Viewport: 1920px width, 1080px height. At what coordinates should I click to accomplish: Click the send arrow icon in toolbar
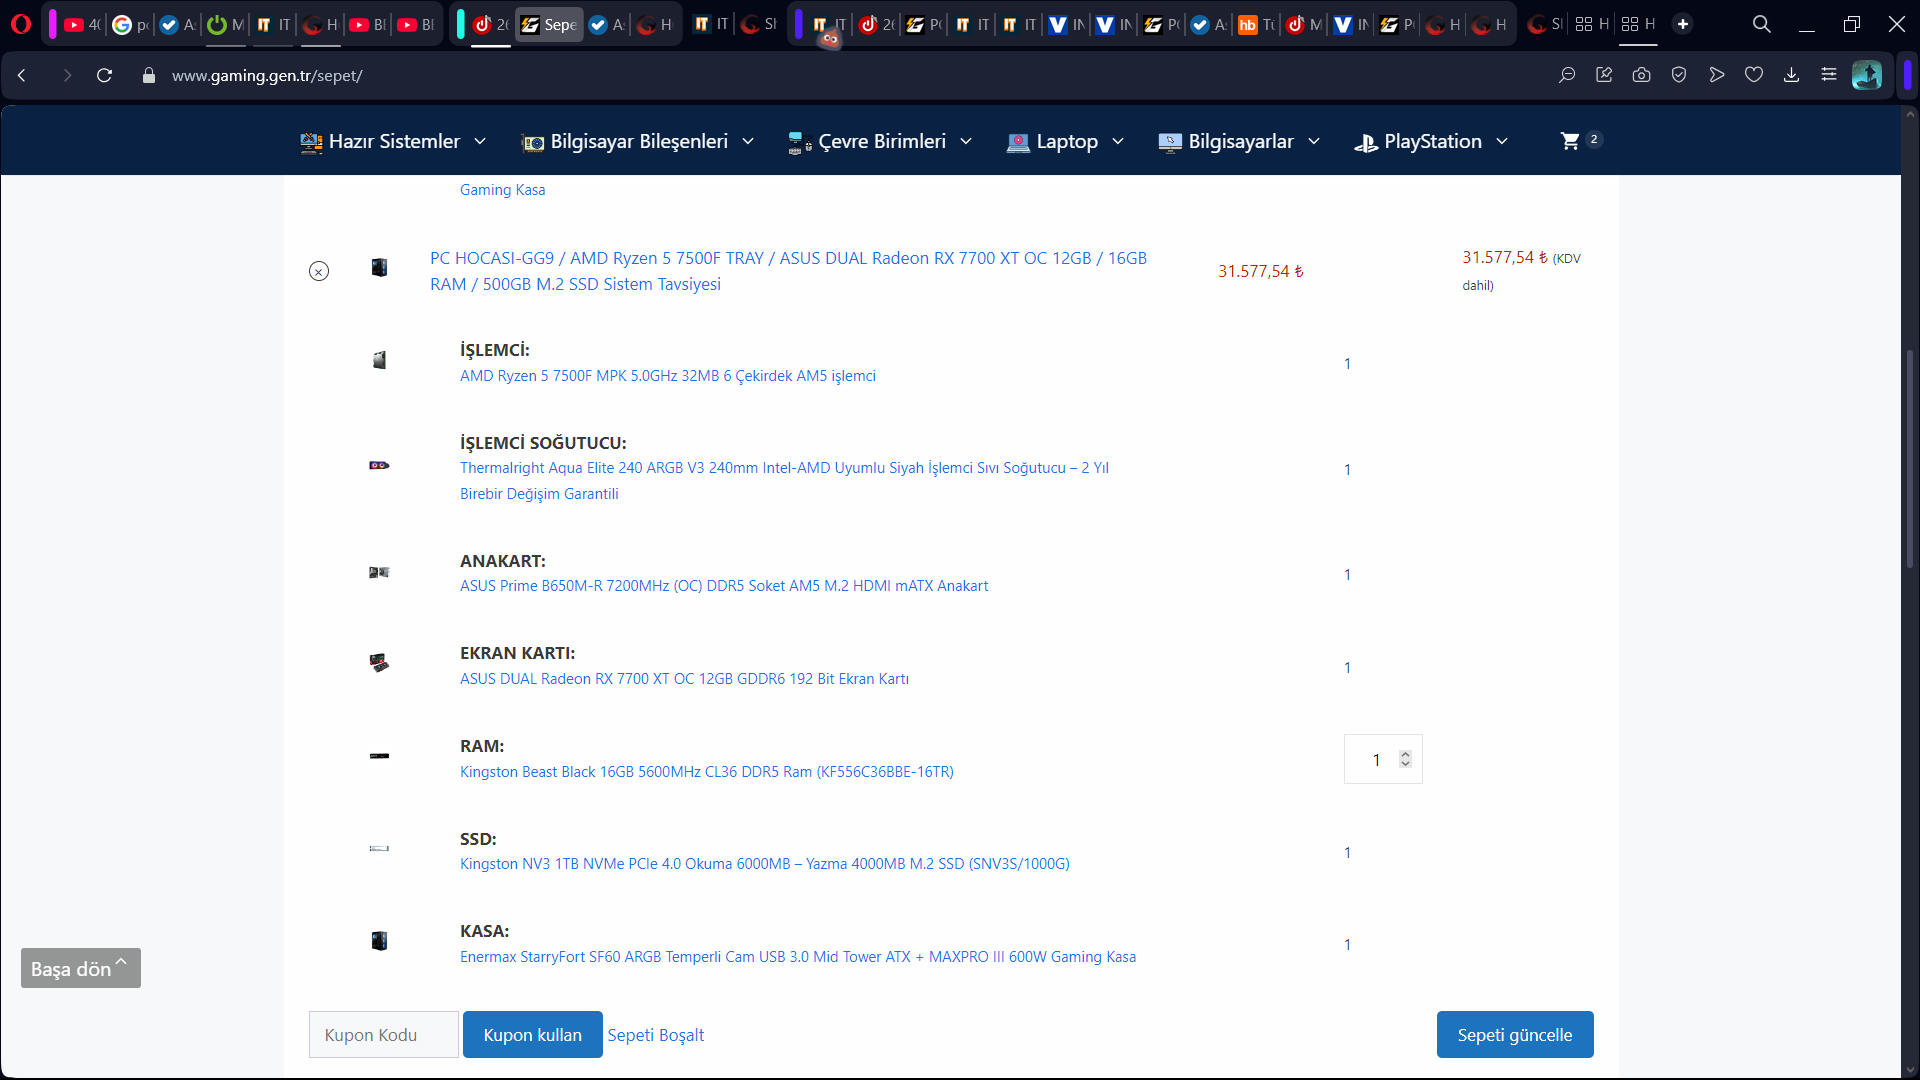click(1717, 75)
